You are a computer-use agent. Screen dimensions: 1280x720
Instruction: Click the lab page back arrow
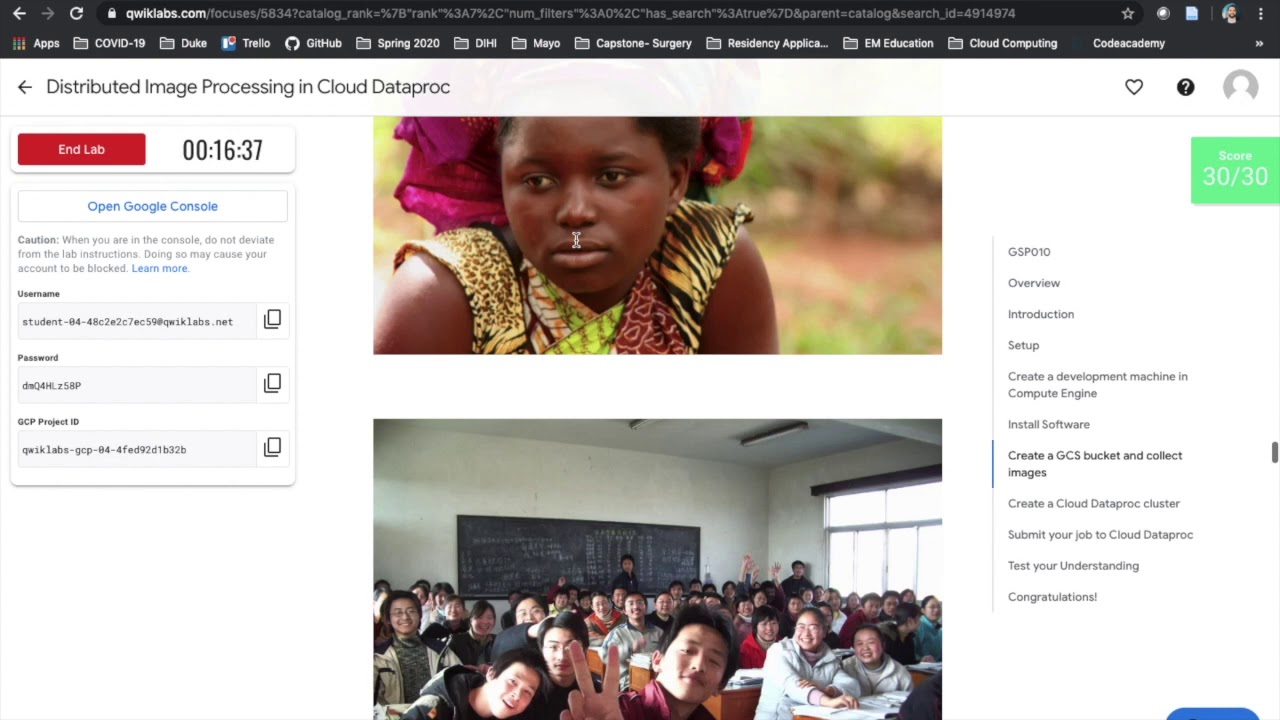point(25,87)
